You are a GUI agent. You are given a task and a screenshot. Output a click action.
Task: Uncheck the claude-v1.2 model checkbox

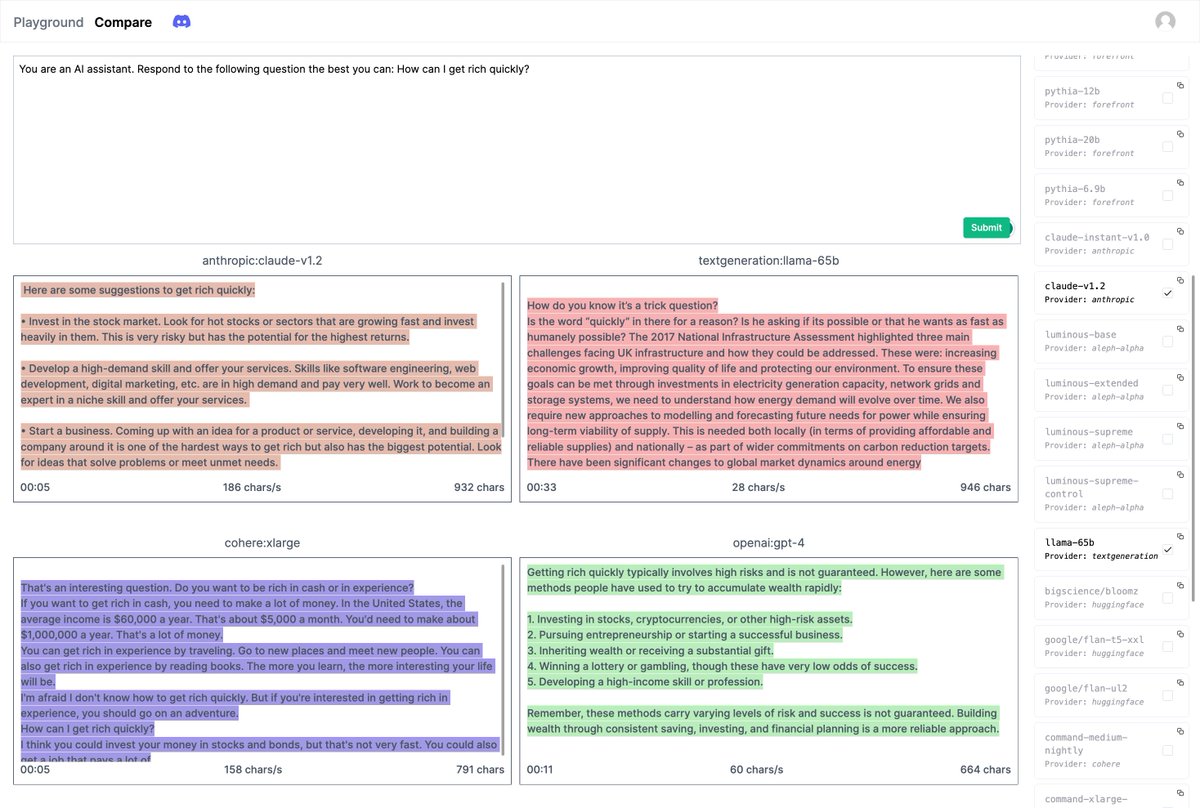coord(1167,293)
